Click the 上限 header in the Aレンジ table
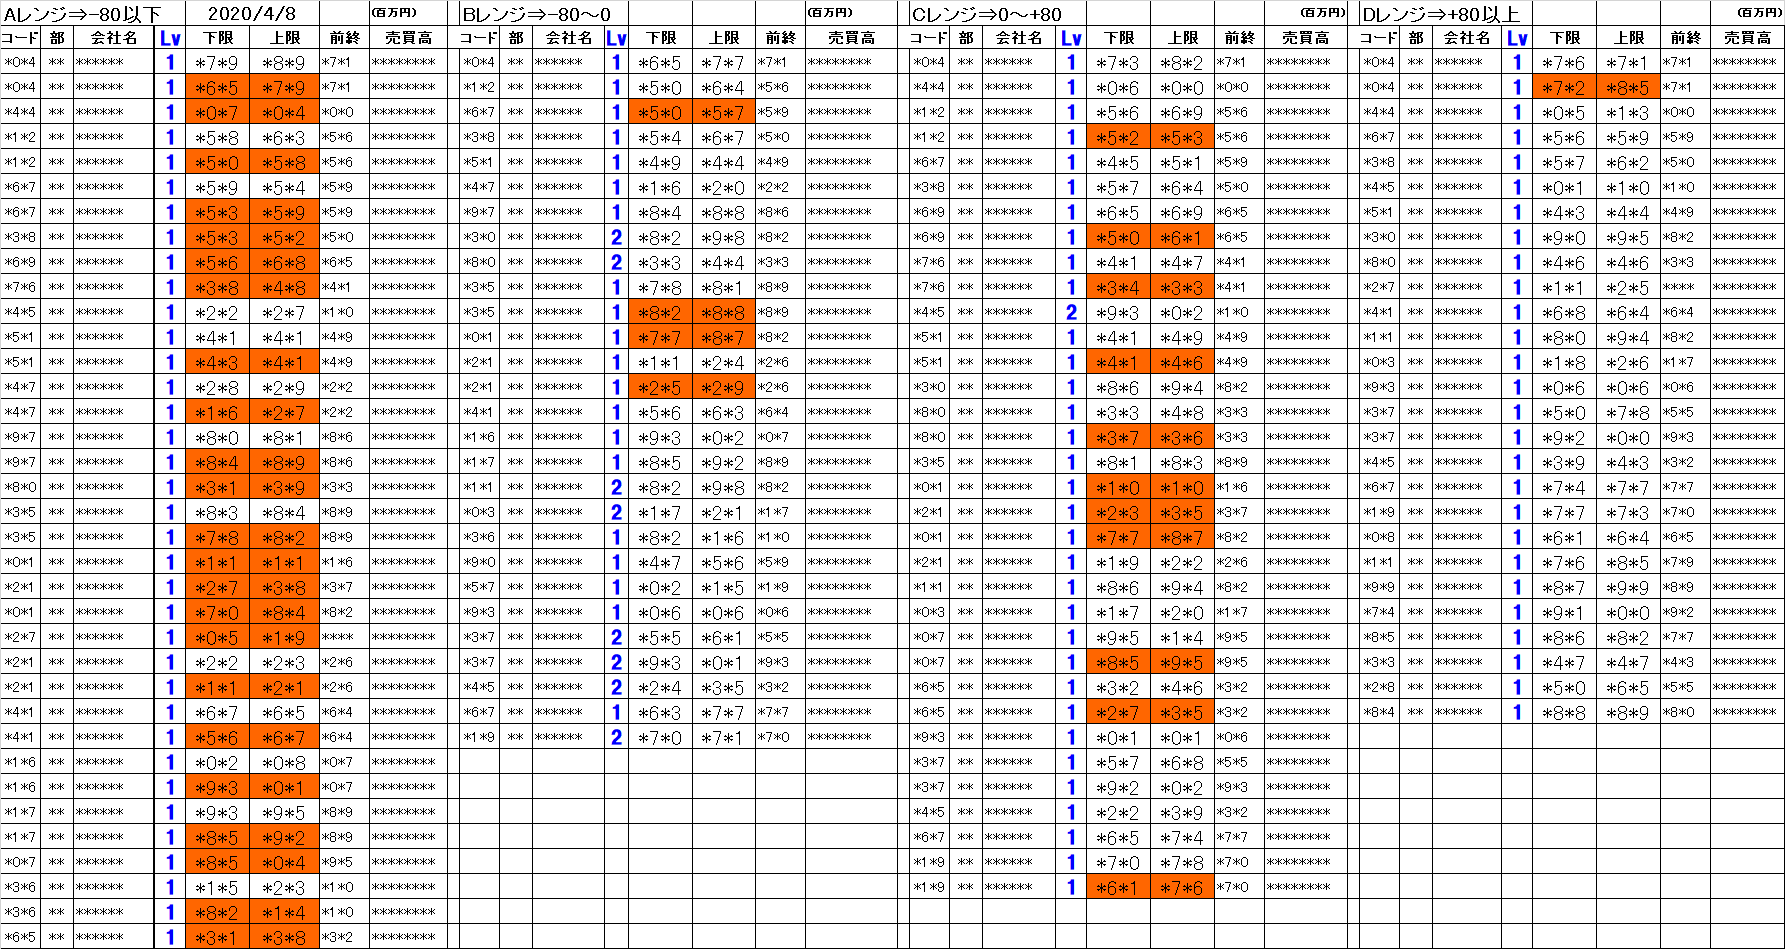This screenshot has width=1785, height=949. [x=285, y=38]
